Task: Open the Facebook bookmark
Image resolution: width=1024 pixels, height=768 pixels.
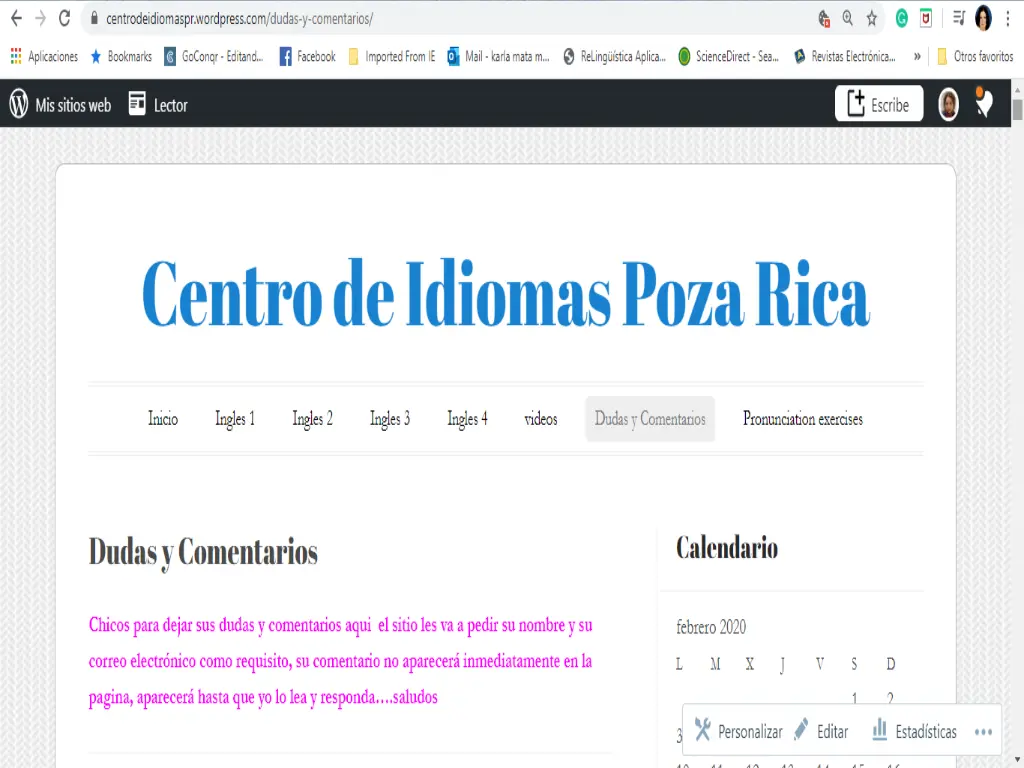Action: pyautogui.click(x=308, y=56)
